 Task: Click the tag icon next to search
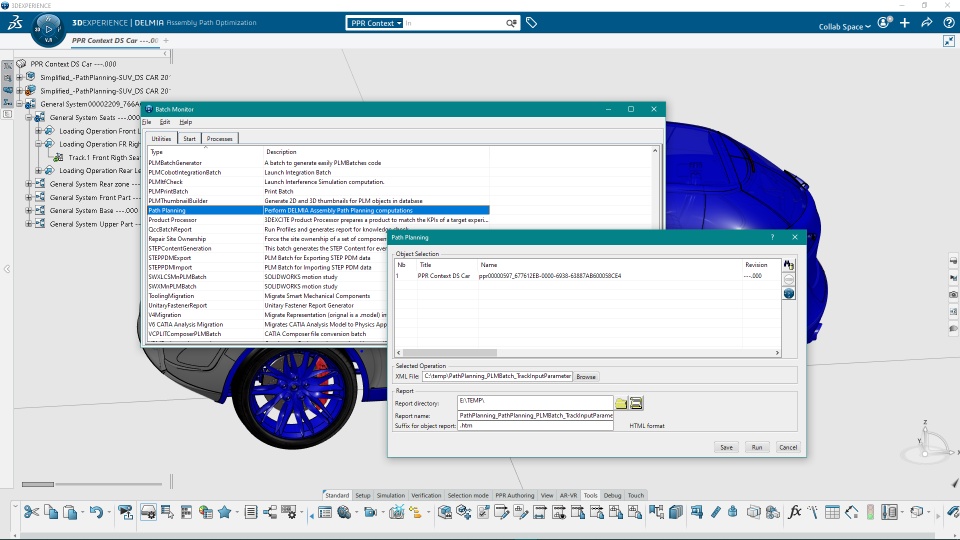click(x=531, y=23)
